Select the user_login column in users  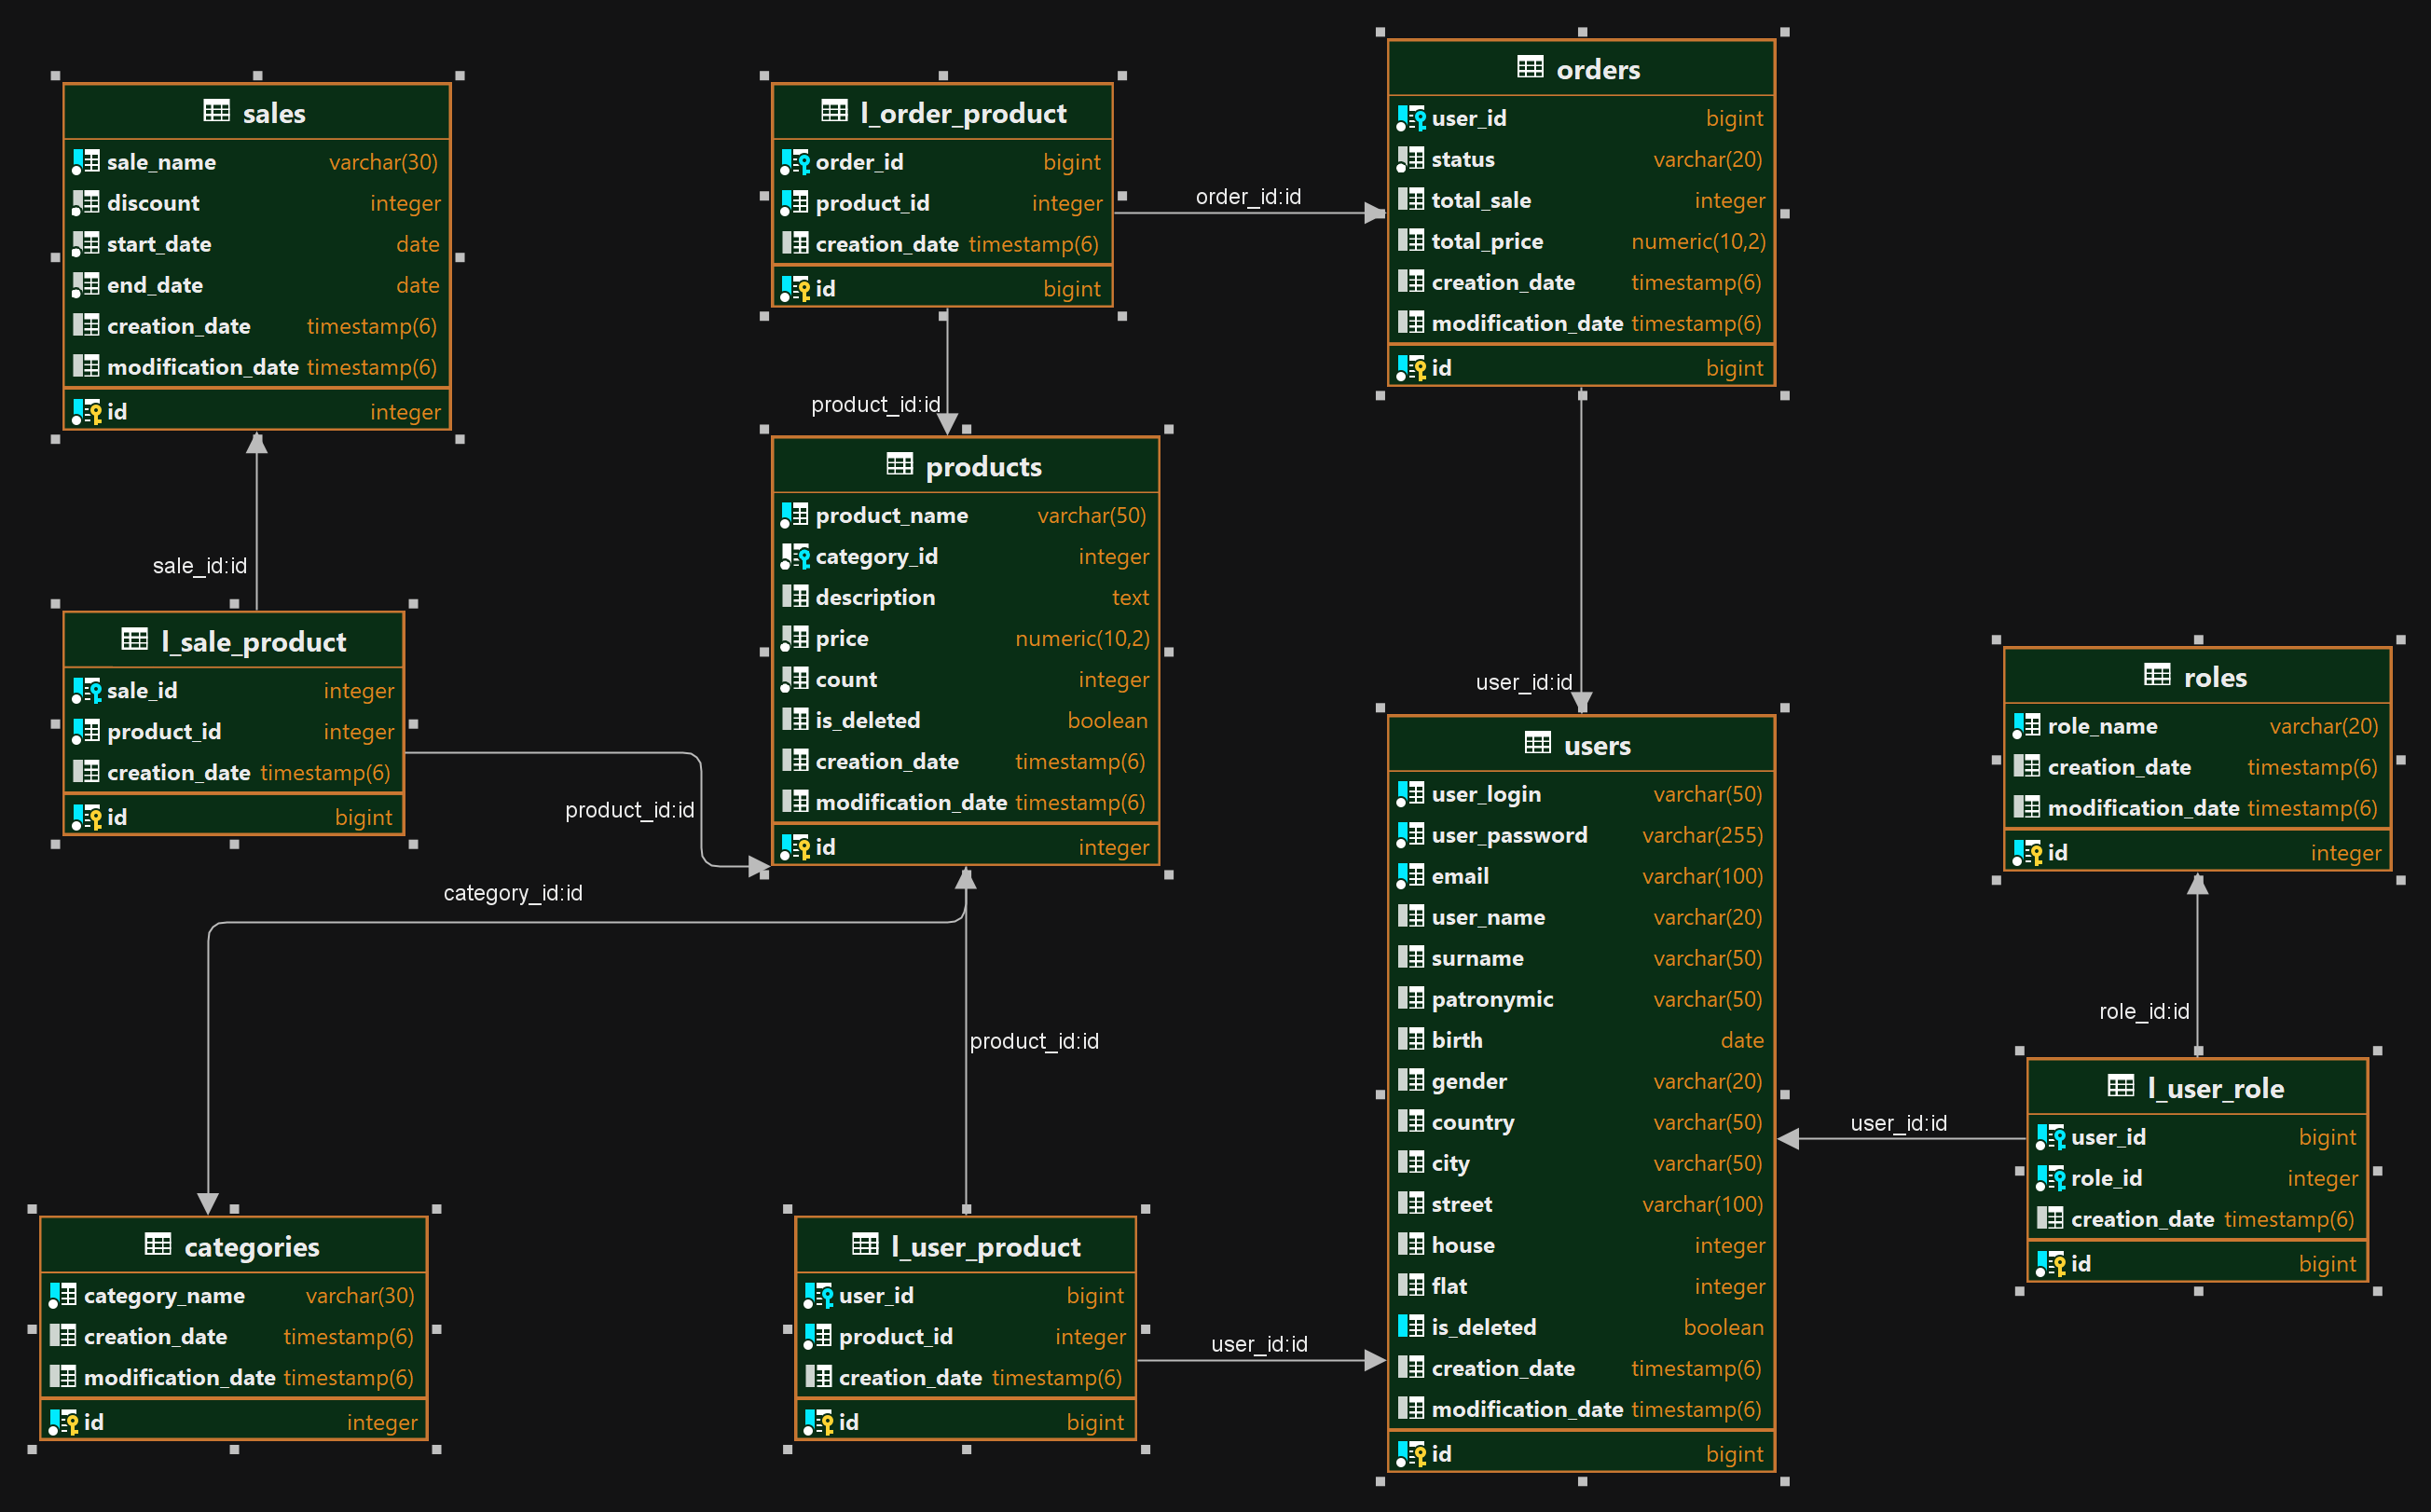click(1581, 794)
